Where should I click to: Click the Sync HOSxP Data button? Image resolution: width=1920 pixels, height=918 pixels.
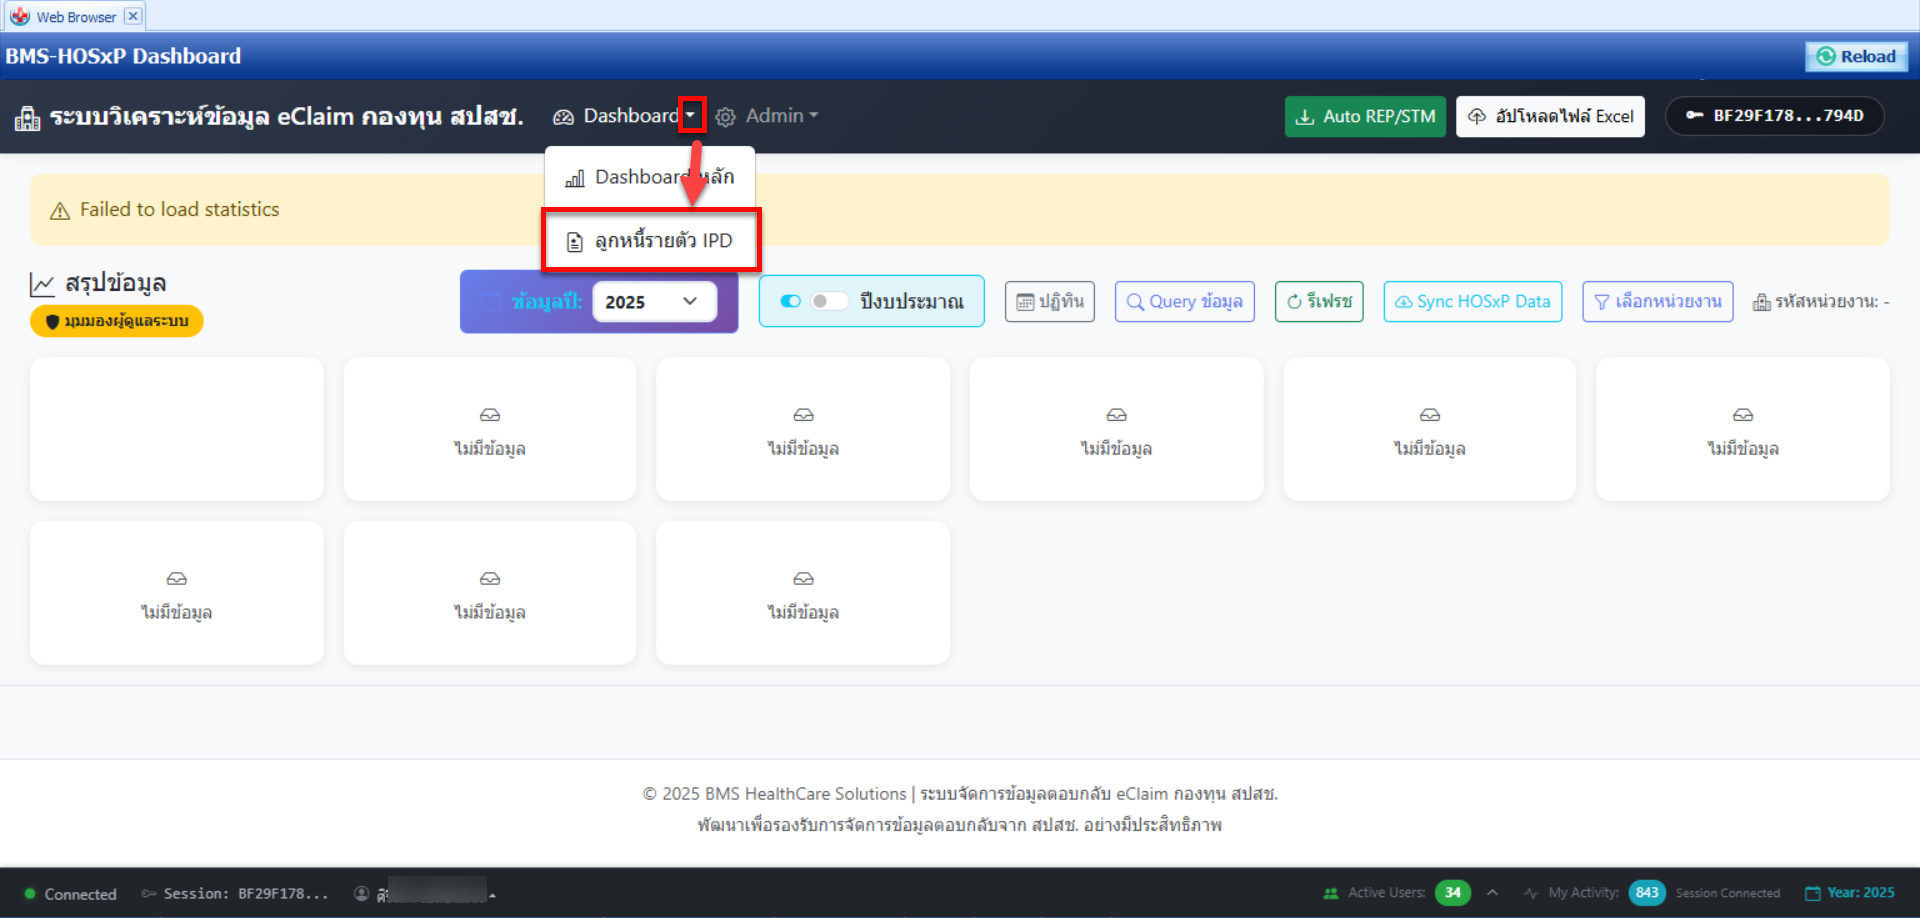point(1472,301)
